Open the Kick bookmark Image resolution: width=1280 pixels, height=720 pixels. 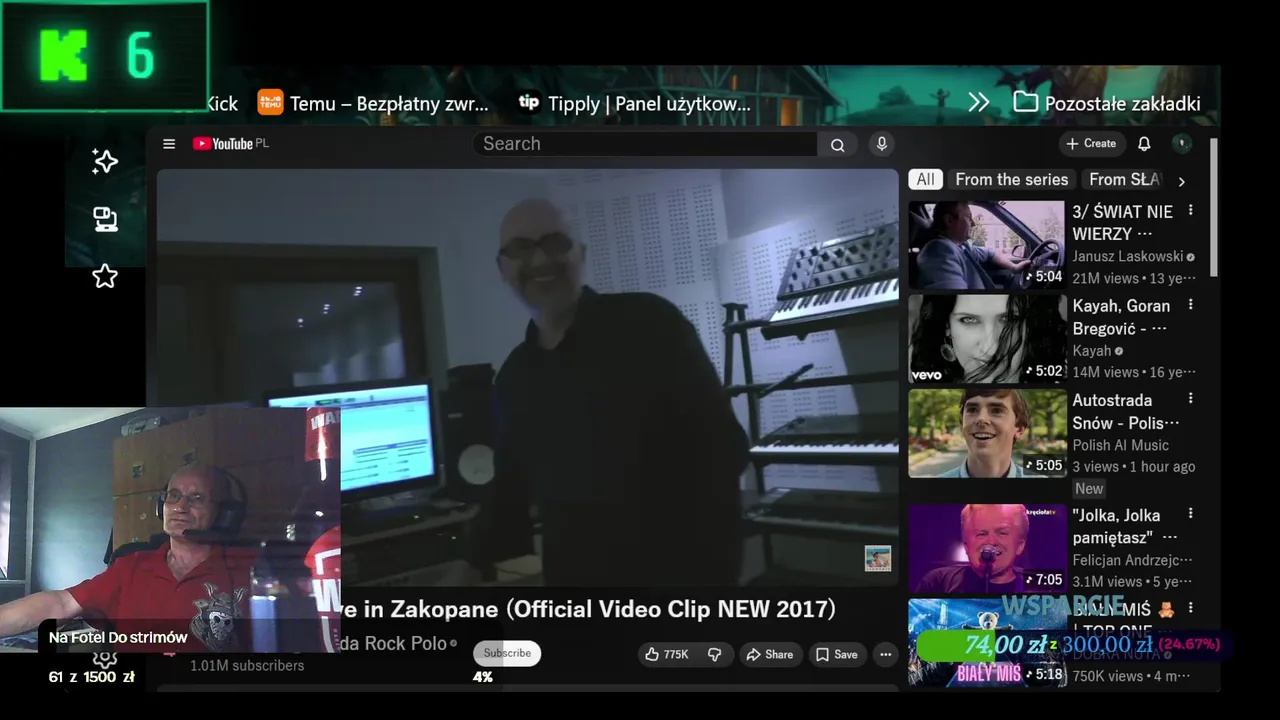pos(222,103)
